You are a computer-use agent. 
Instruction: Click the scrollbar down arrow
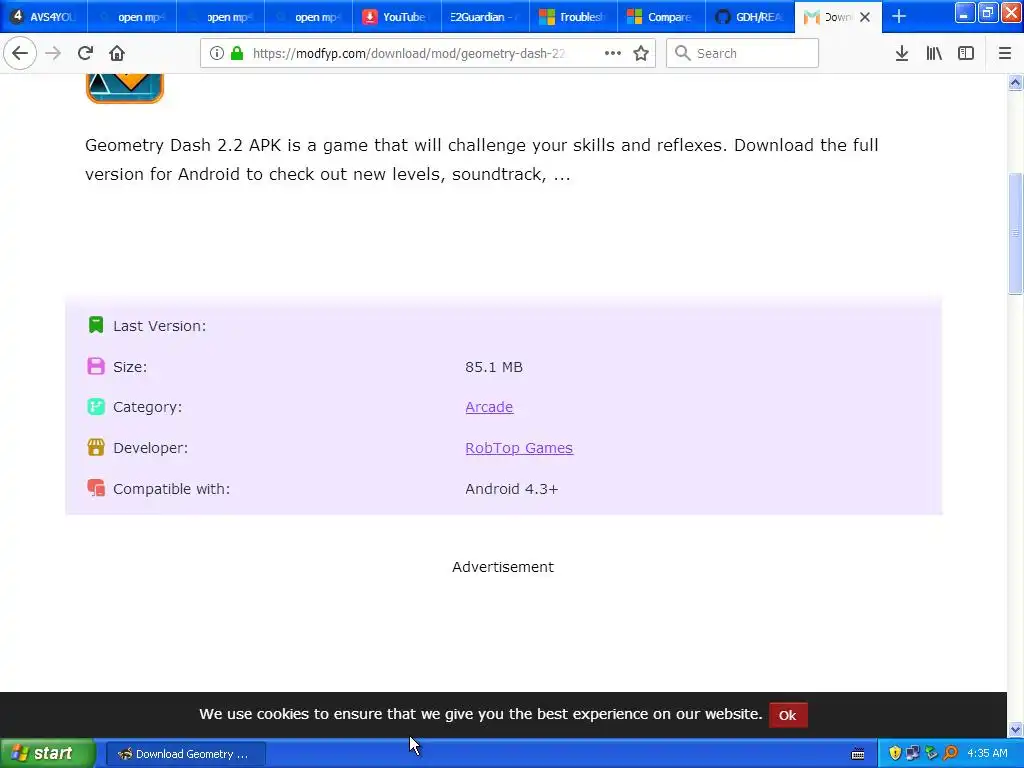[1015, 729]
